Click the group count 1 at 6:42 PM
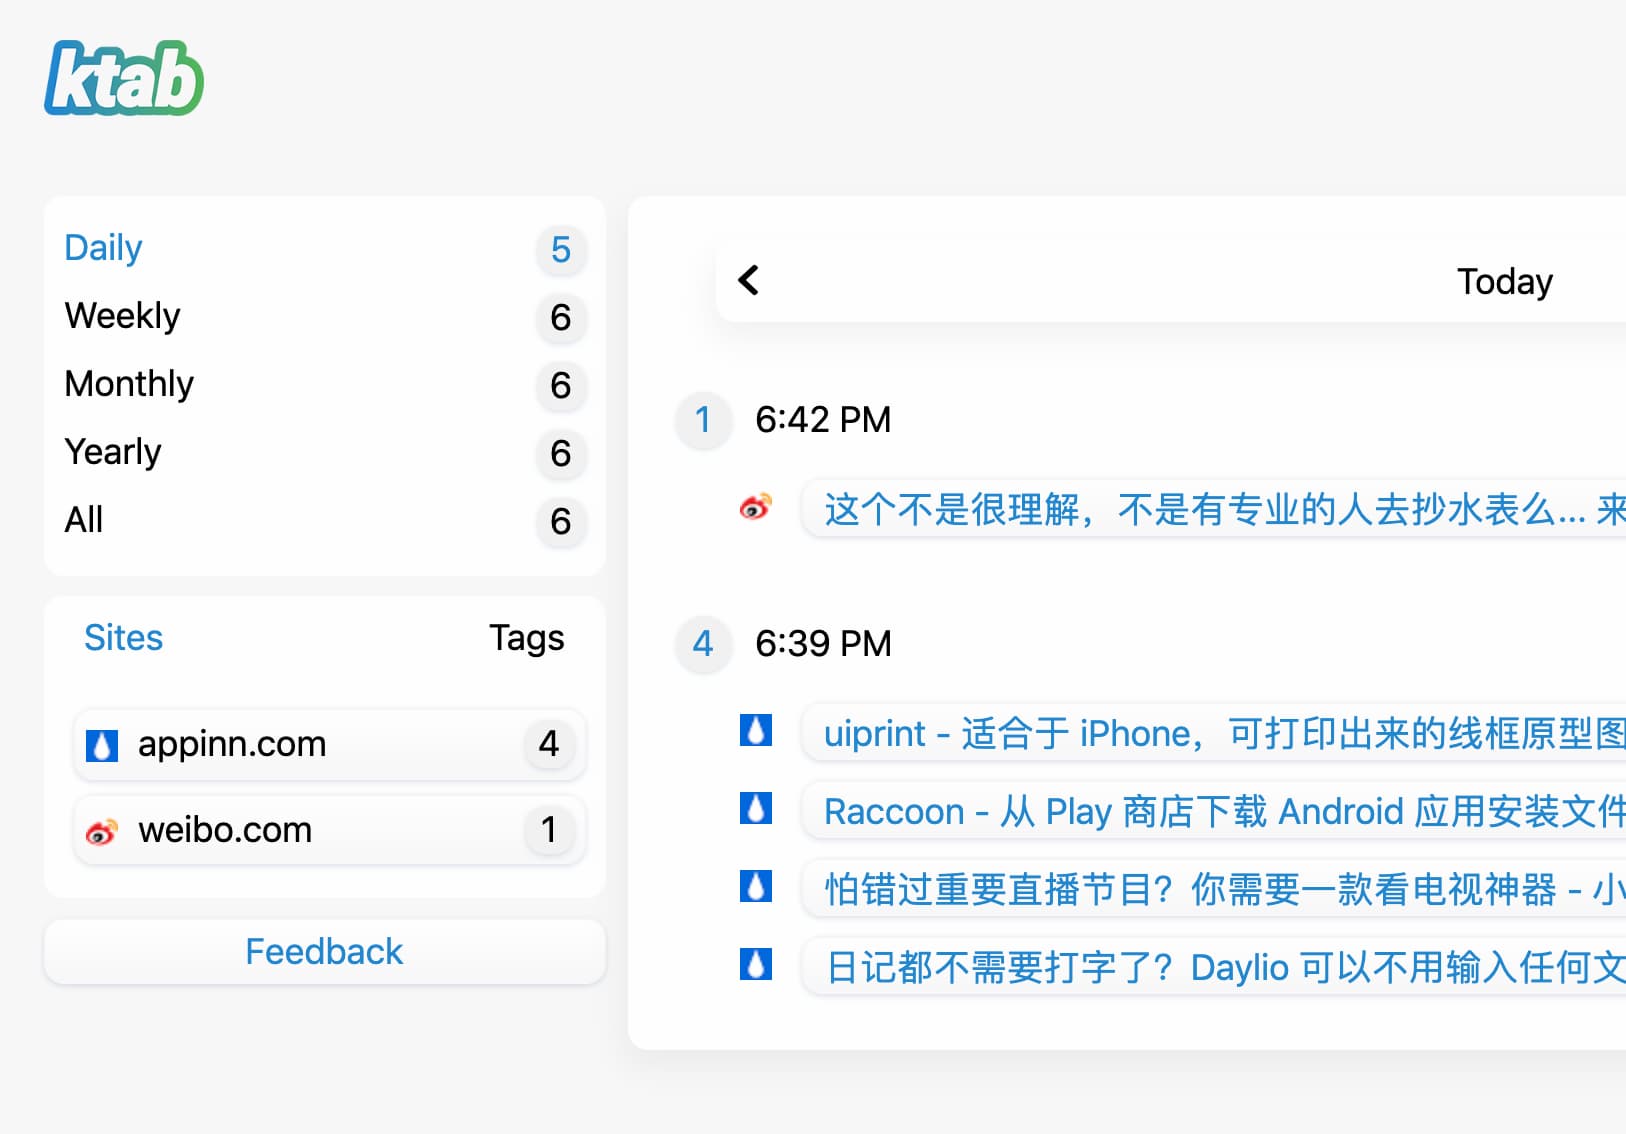 click(704, 420)
